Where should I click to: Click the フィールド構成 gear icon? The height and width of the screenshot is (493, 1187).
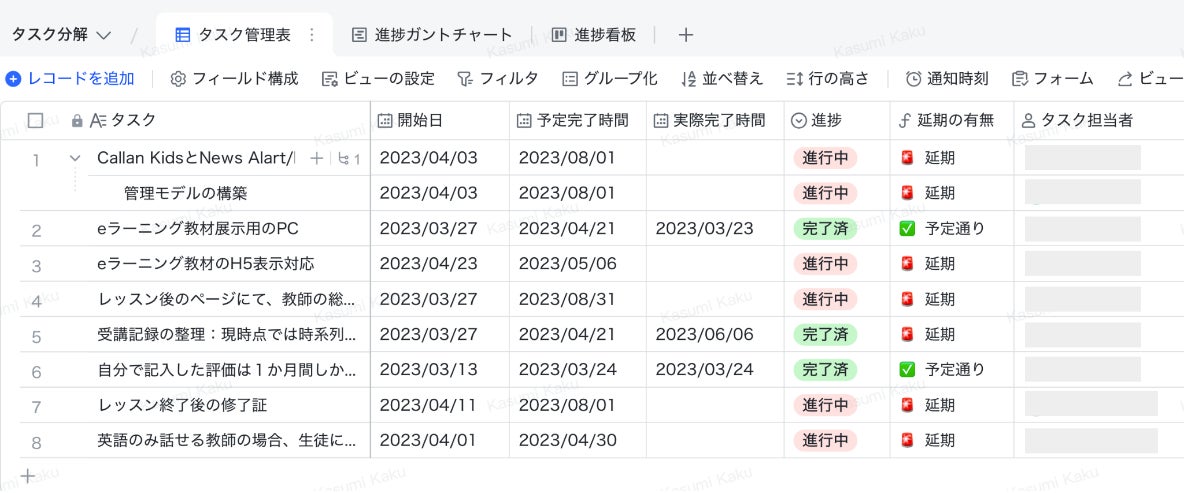[x=179, y=79]
